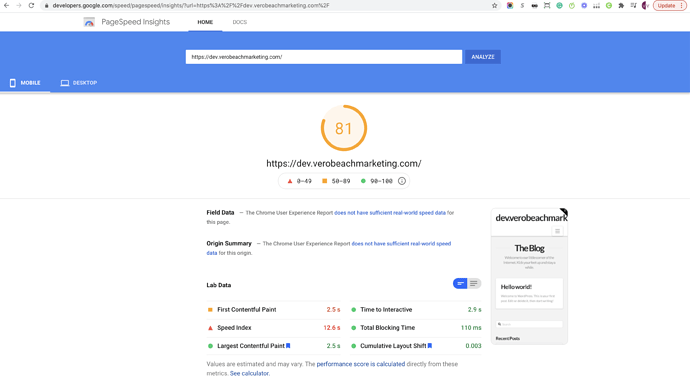
Task: Click the browser back arrow
Action: click(x=7, y=5)
